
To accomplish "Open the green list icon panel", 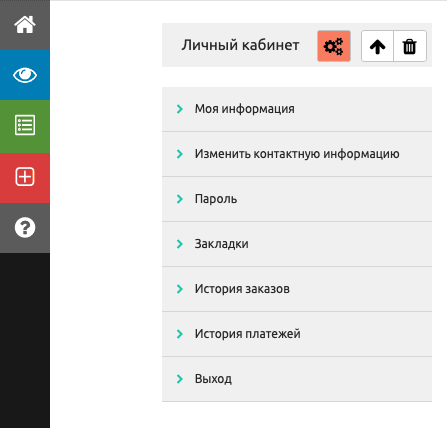I will coord(25,126).
